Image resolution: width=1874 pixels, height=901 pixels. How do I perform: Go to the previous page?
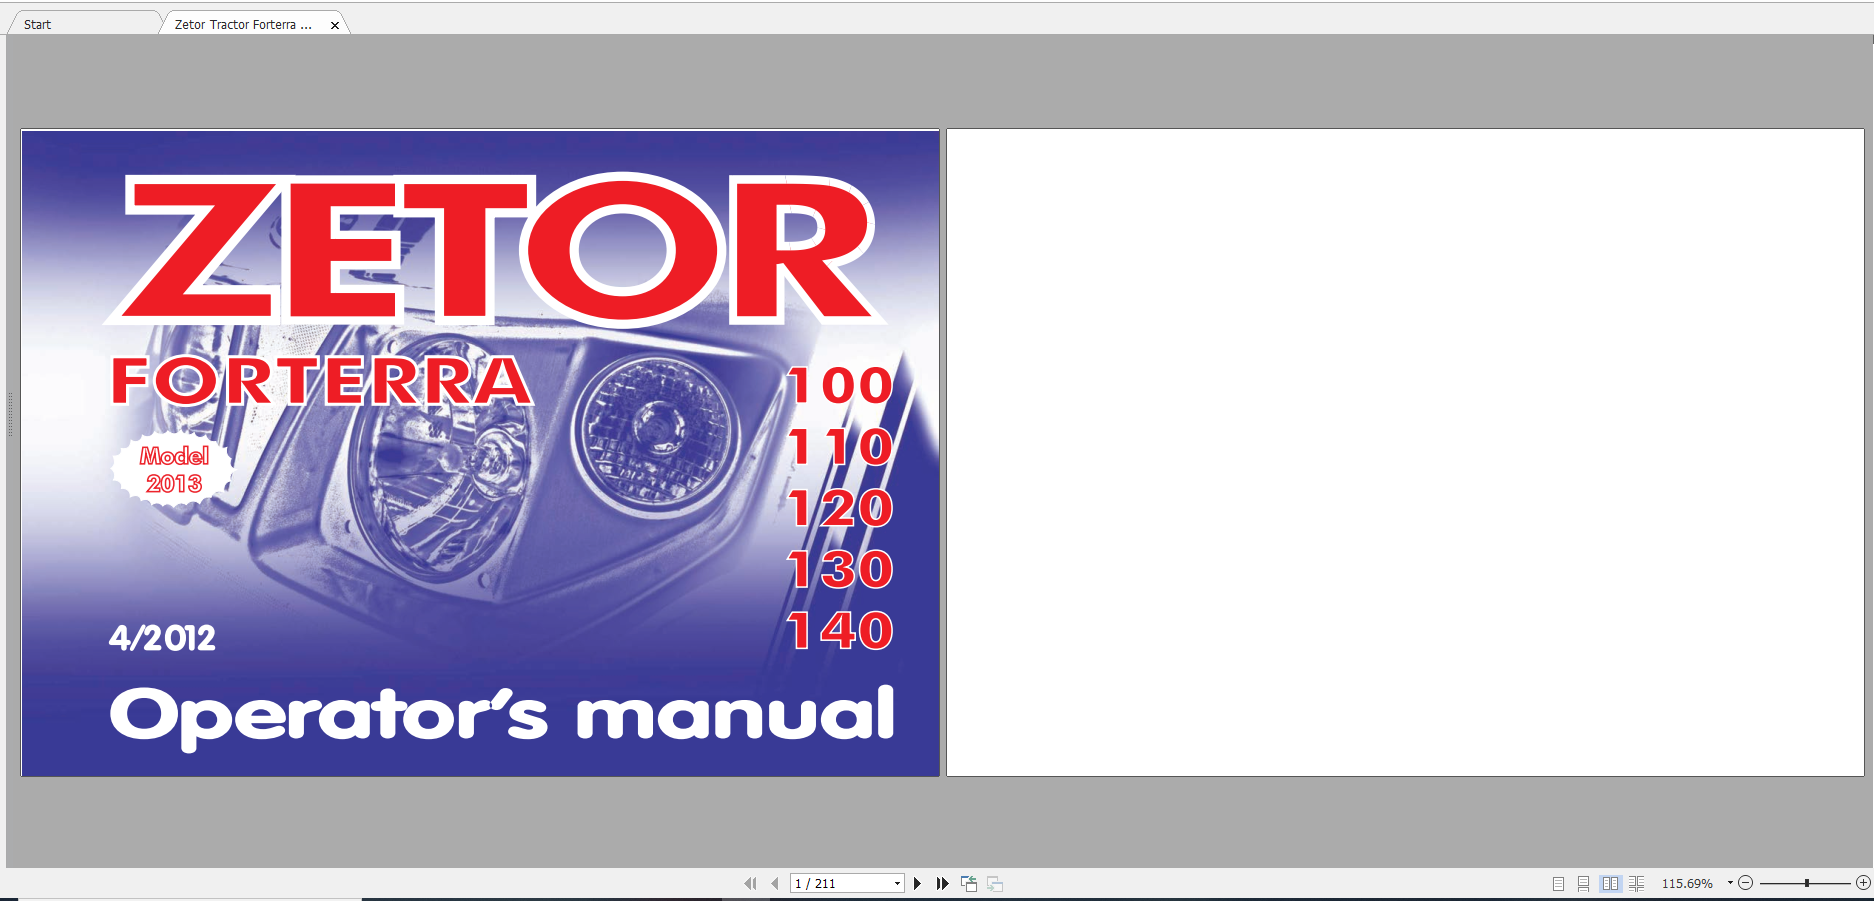[x=775, y=883]
